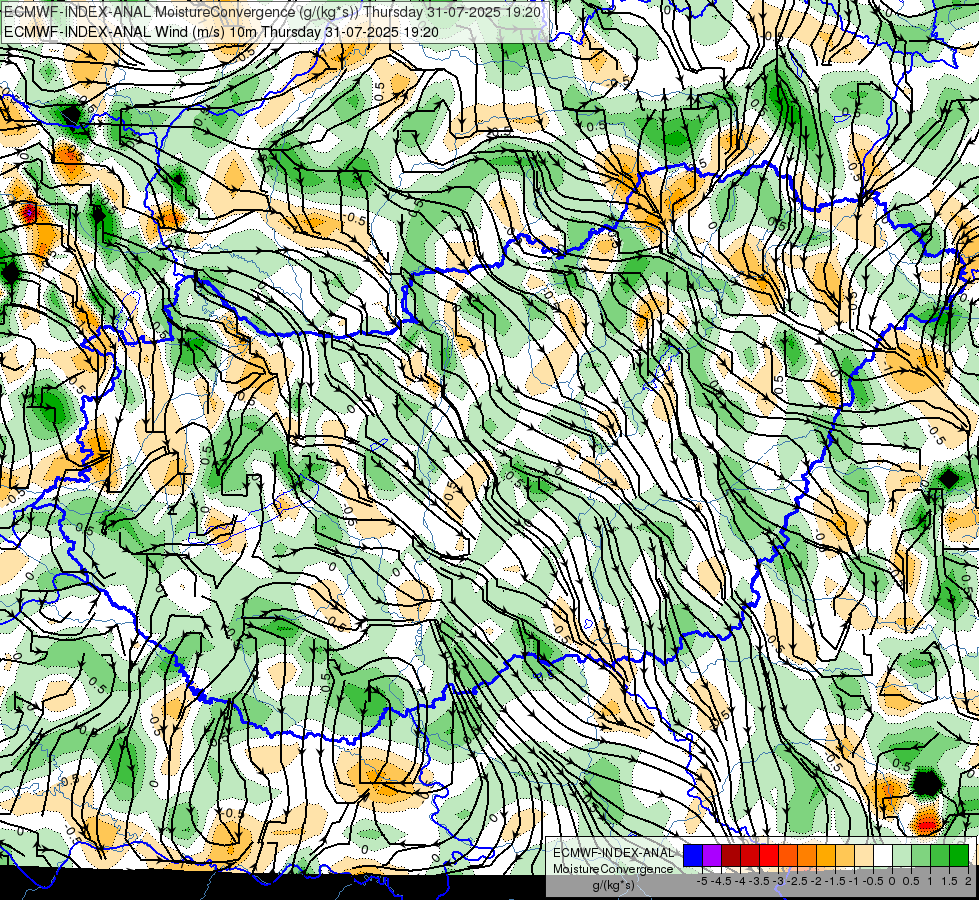Click darkest green swatch between 1.5 and 2
This screenshot has width=979, height=900.
[959, 855]
